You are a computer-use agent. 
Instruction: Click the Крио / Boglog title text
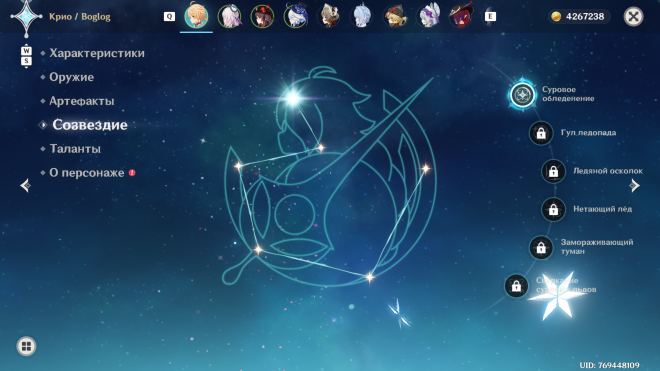pos(80,17)
